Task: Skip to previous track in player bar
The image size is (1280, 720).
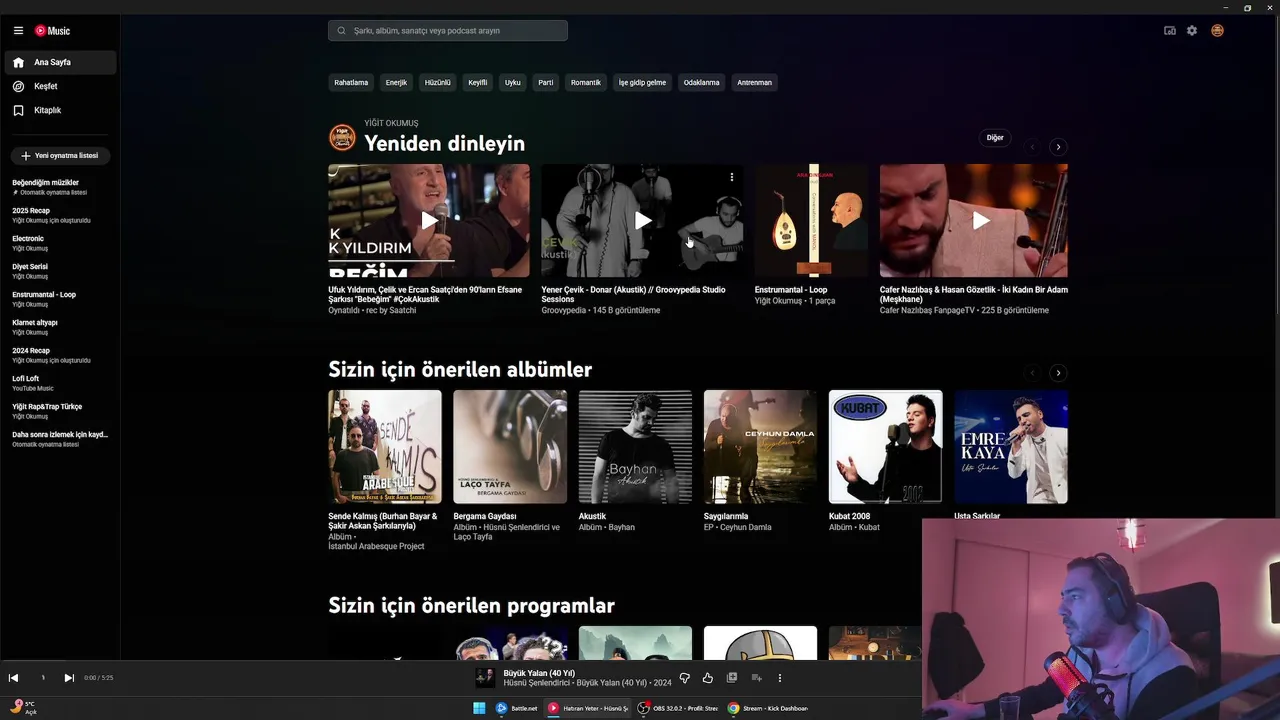Action: click(13, 678)
